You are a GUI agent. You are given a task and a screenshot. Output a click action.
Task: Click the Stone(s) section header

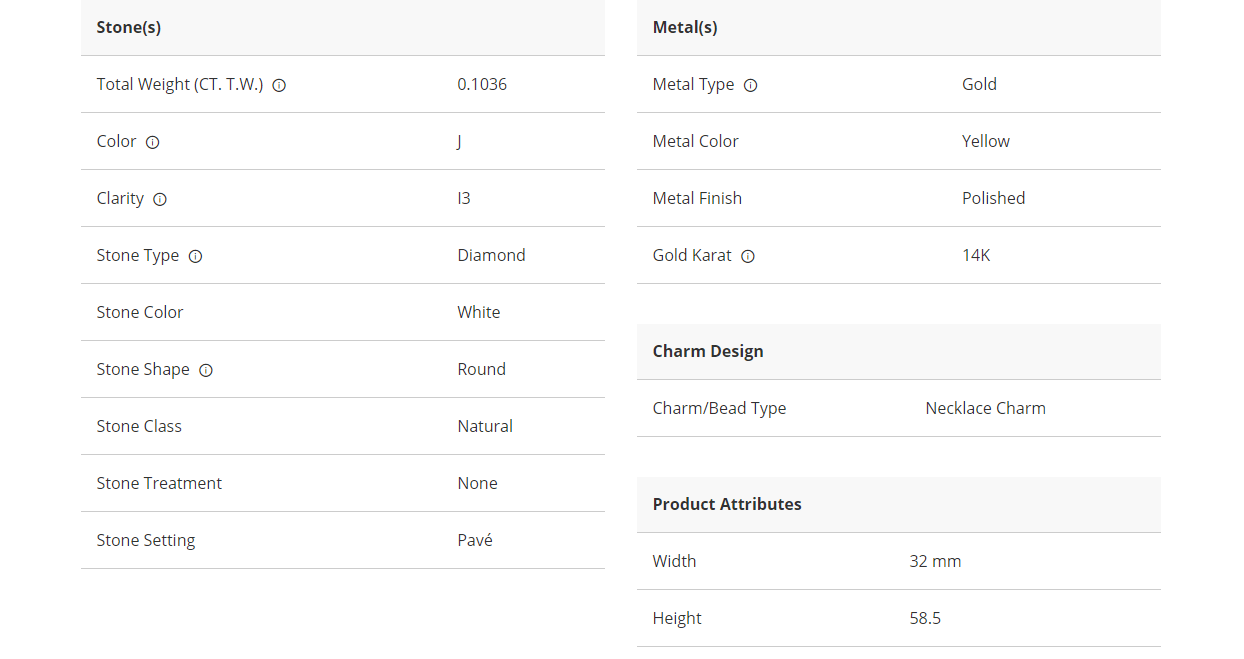(x=129, y=28)
